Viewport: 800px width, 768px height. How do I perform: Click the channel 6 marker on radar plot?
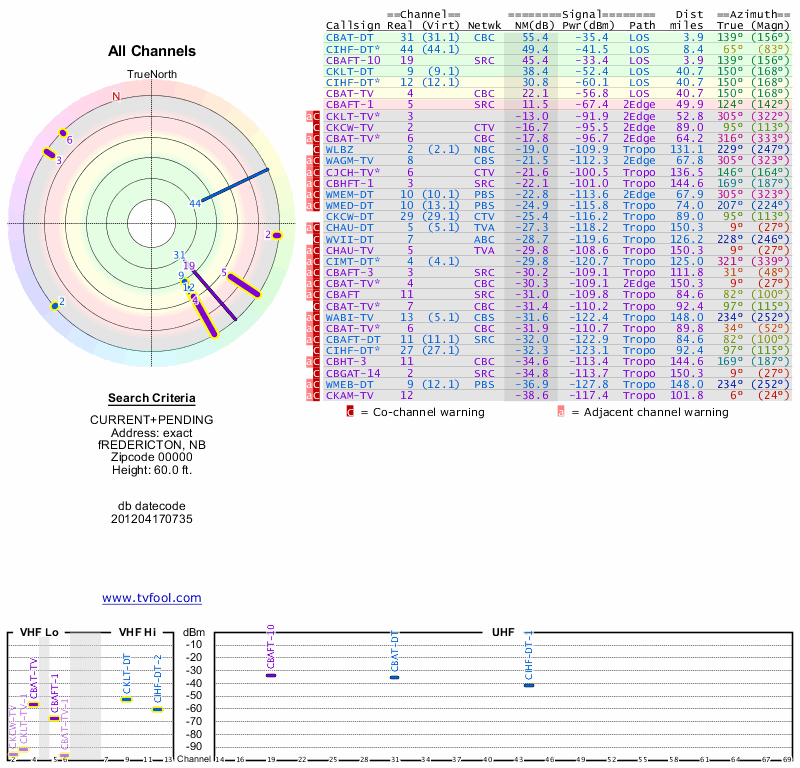click(x=64, y=133)
